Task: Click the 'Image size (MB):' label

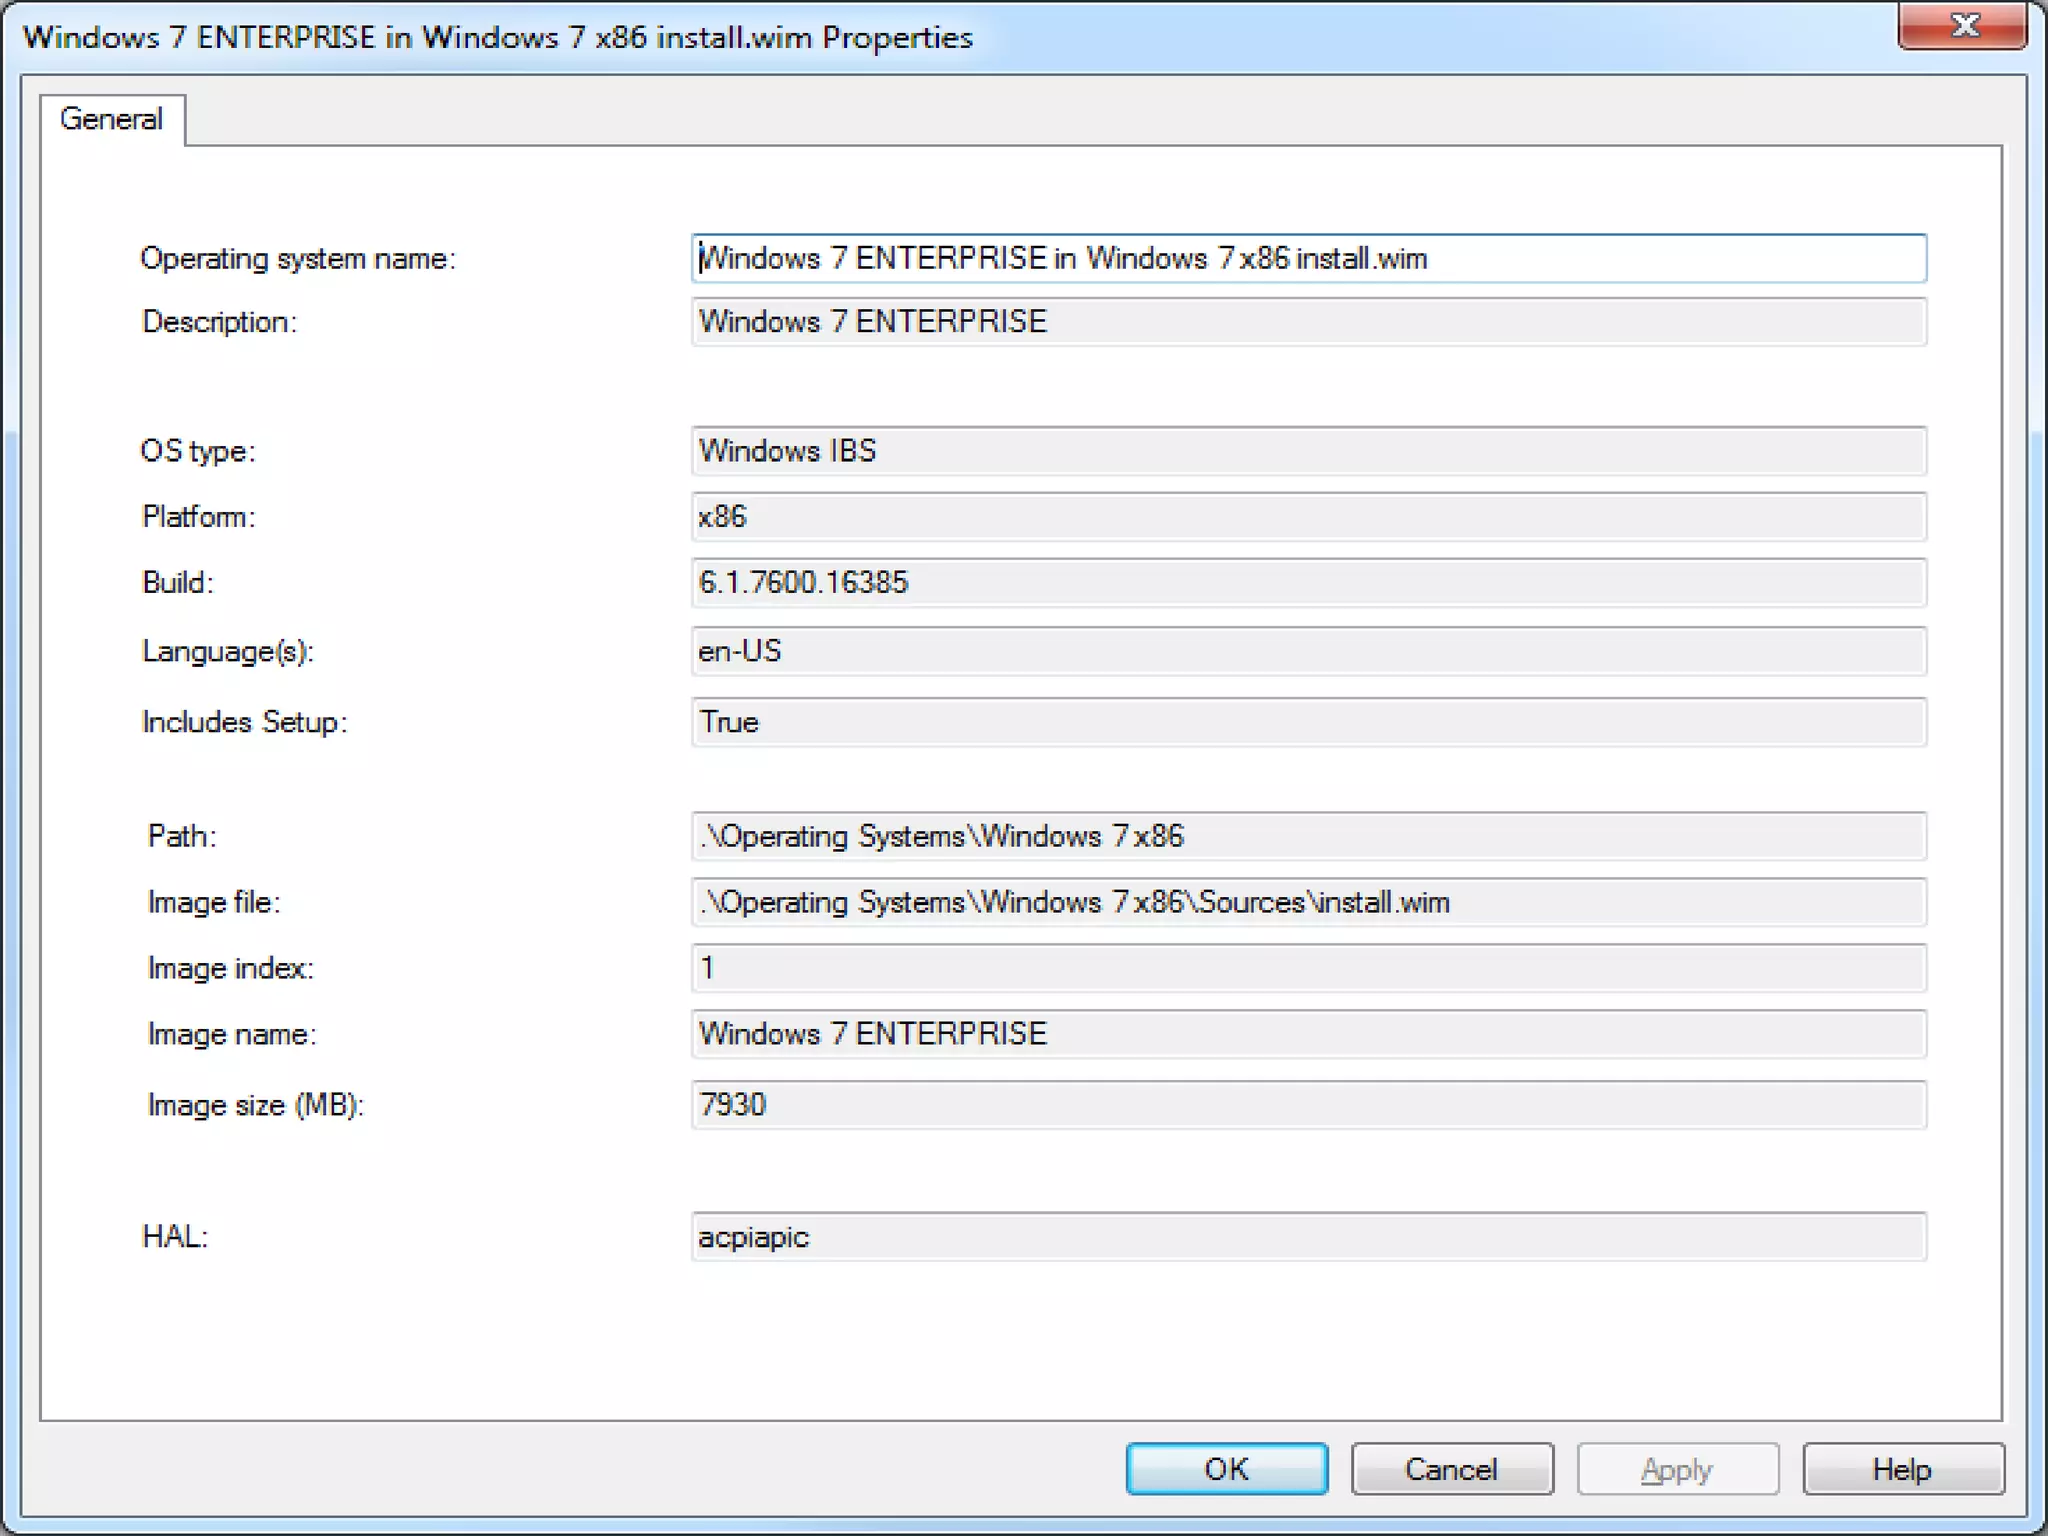Action: [256, 1105]
